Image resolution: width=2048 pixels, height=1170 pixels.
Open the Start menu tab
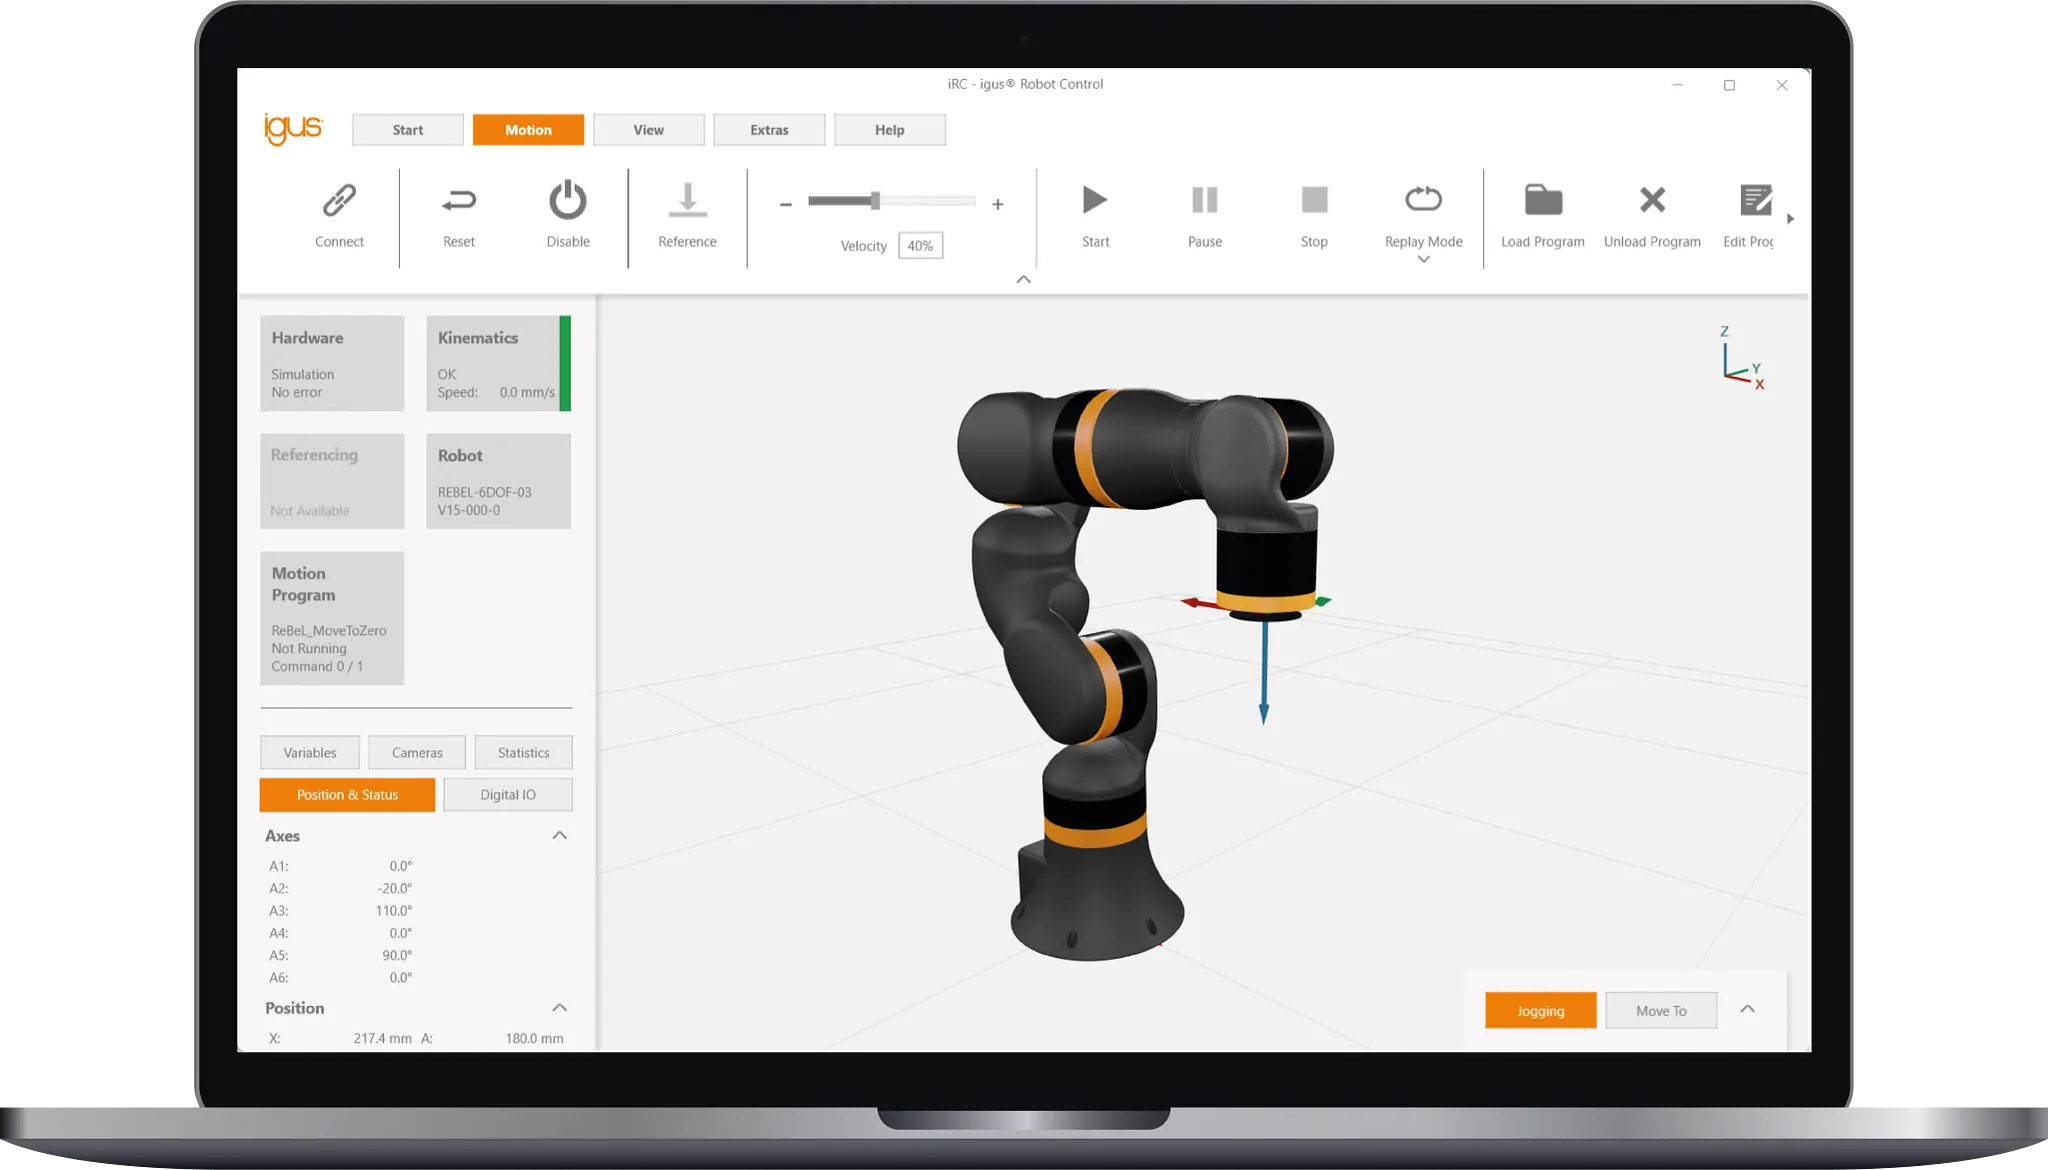click(408, 130)
